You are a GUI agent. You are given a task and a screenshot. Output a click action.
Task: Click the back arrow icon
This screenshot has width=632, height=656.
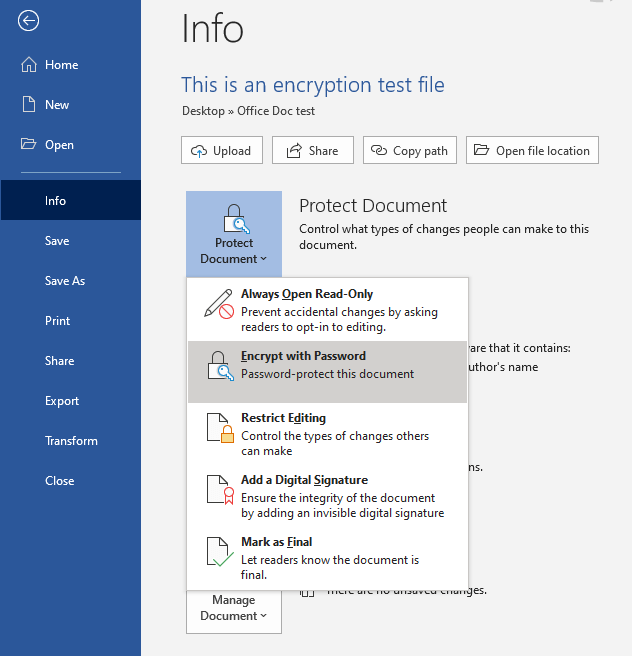tap(28, 20)
